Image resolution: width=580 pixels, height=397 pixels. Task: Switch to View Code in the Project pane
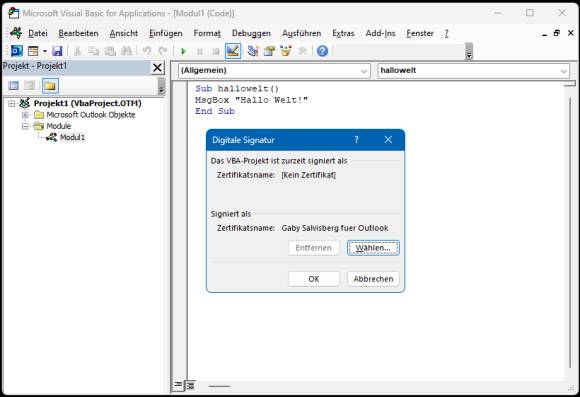pyautogui.click(x=14, y=86)
